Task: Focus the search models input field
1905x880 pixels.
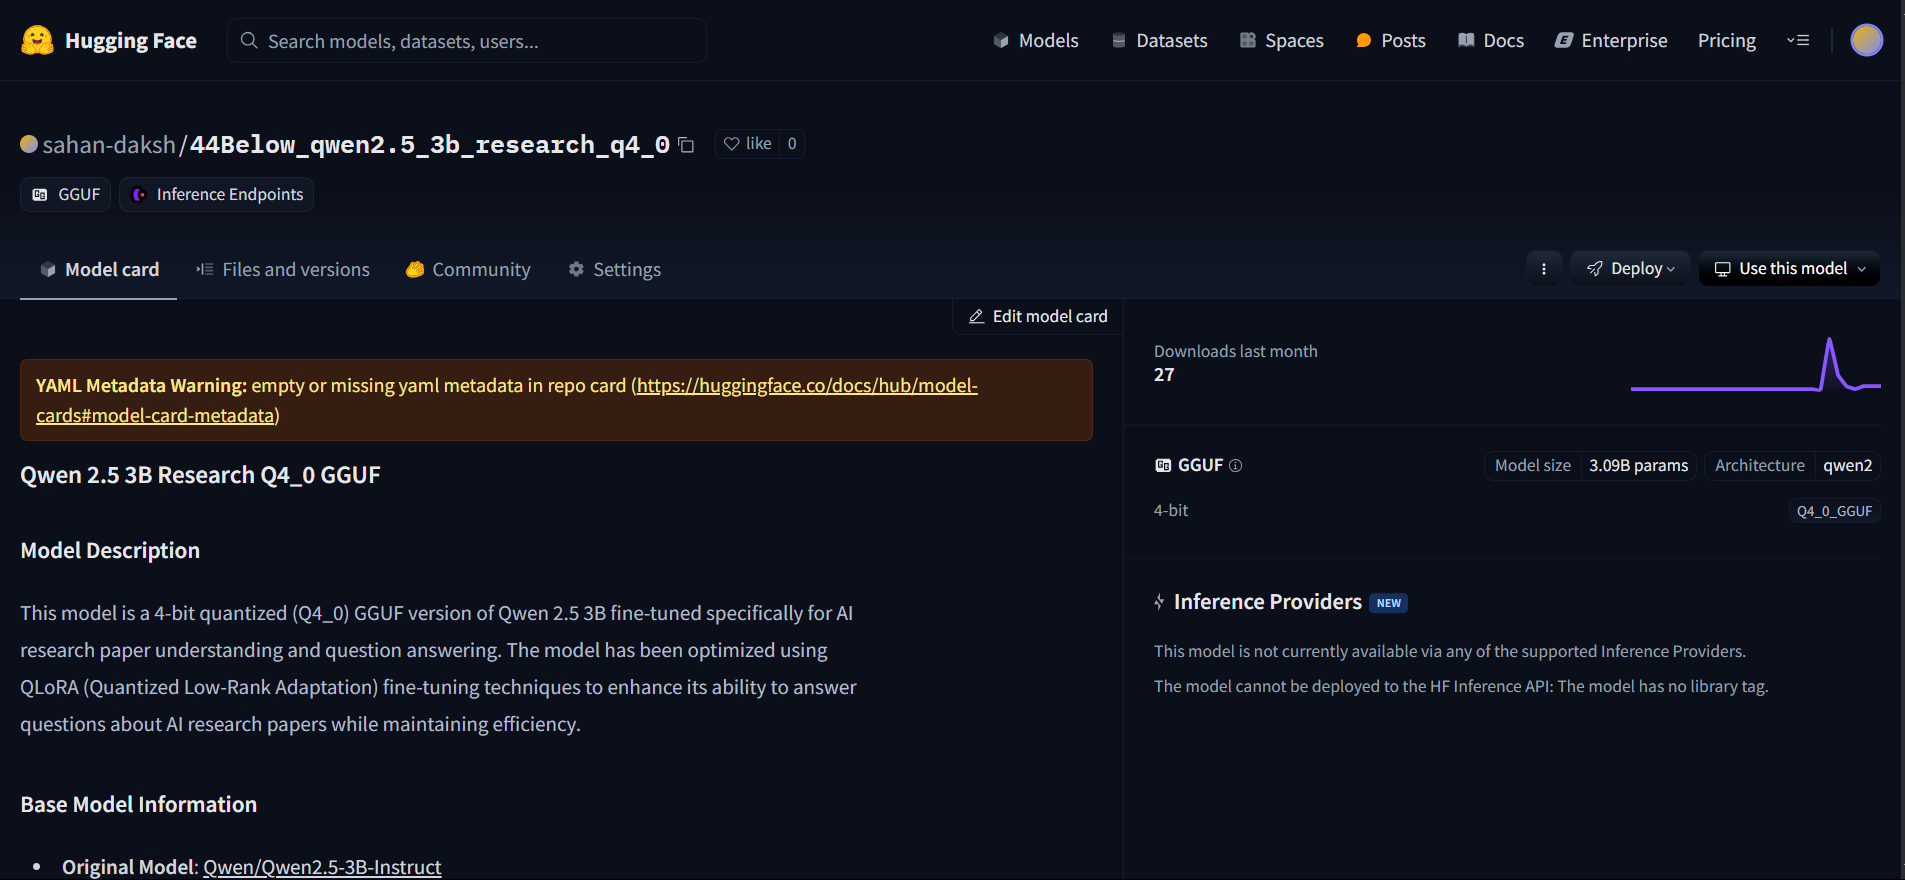Action: (x=467, y=41)
